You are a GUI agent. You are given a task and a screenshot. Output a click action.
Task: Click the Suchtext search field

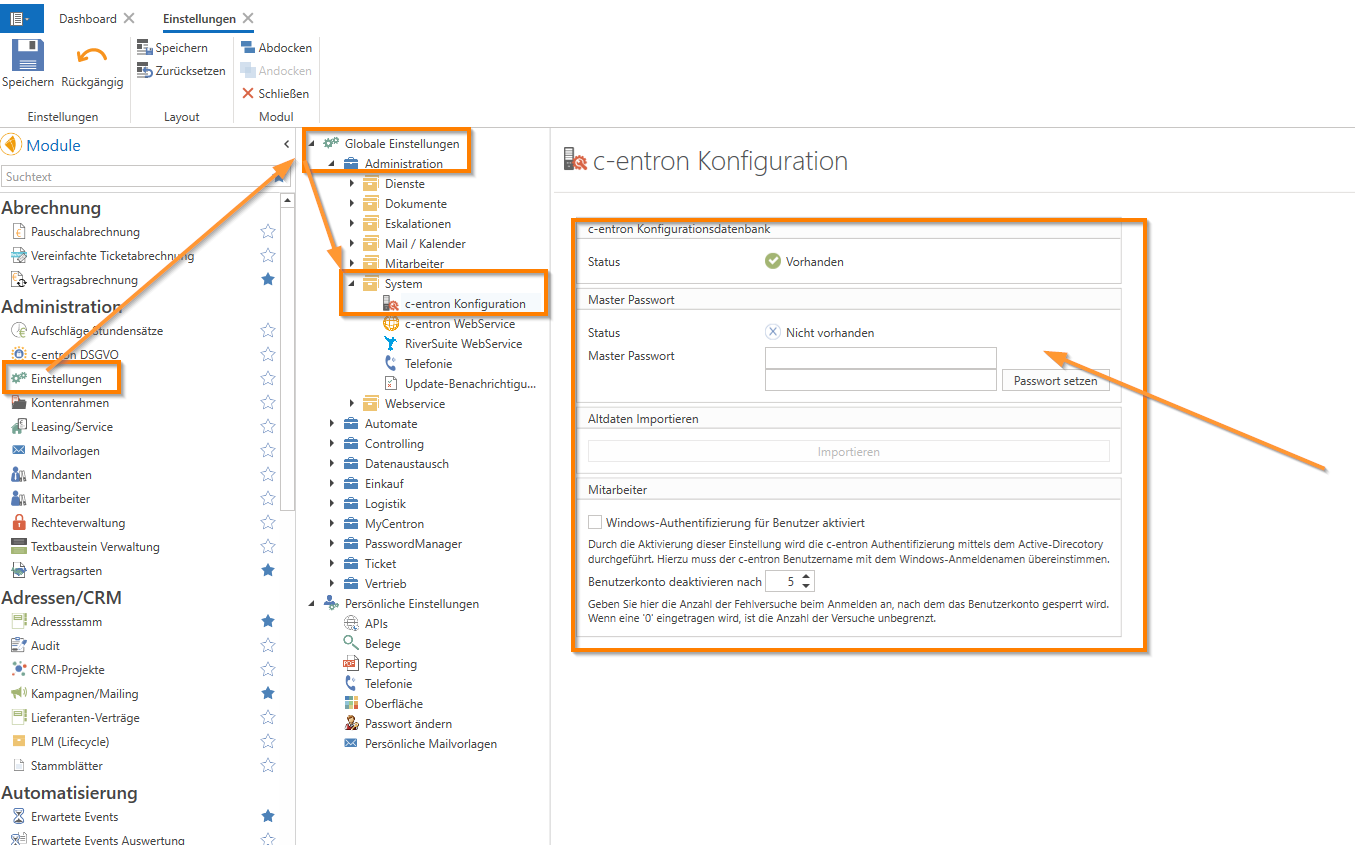(140, 177)
